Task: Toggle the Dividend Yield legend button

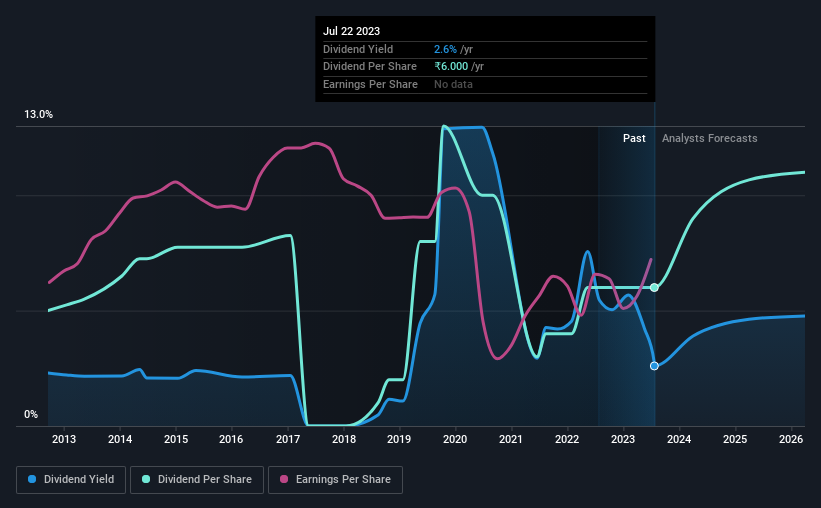Action: click(71, 480)
